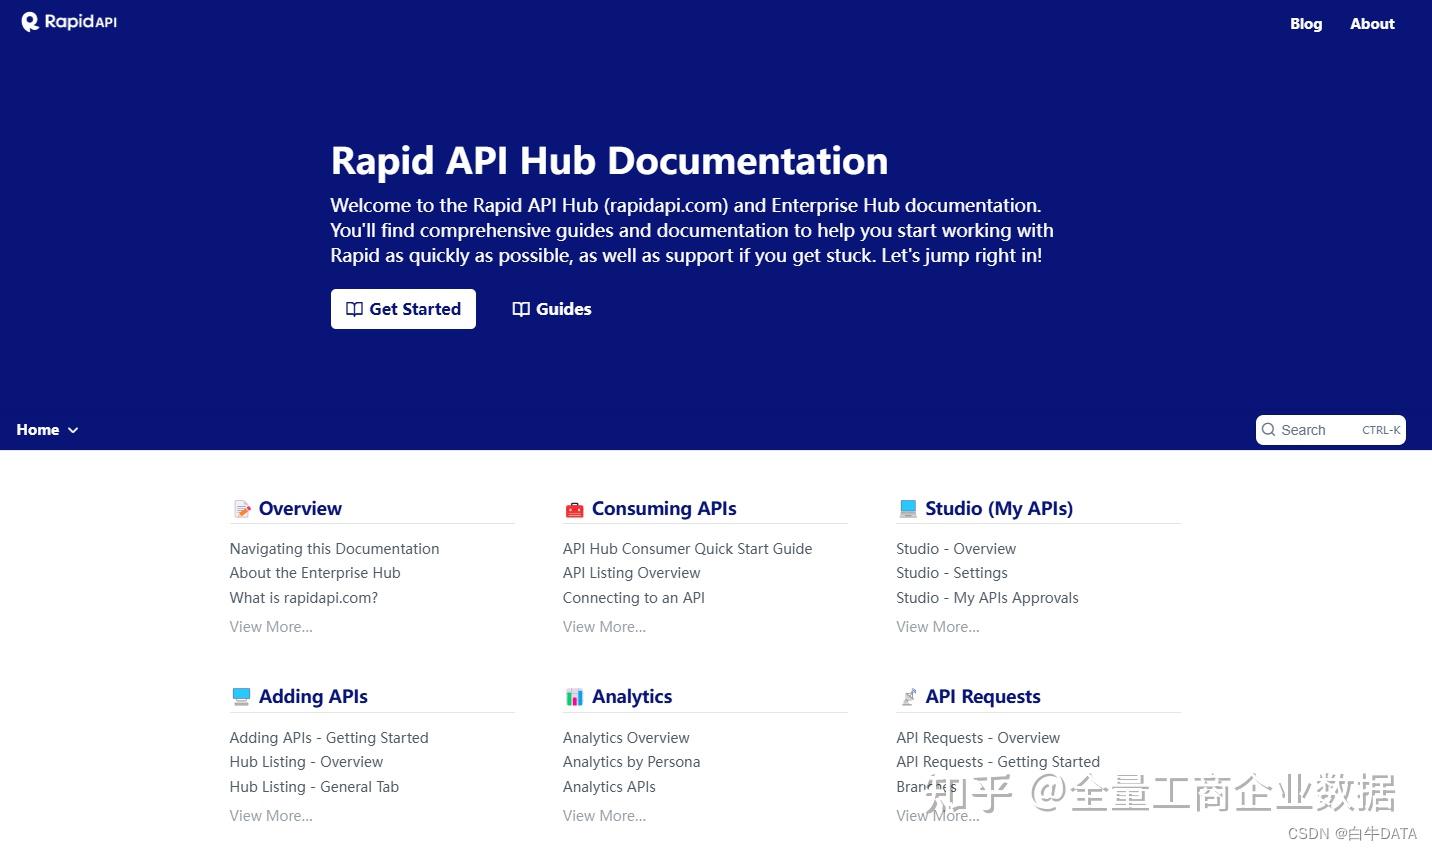Click View More under Studio (My APIs)
The height and width of the screenshot is (850, 1432).
pyautogui.click(x=938, y=627)
